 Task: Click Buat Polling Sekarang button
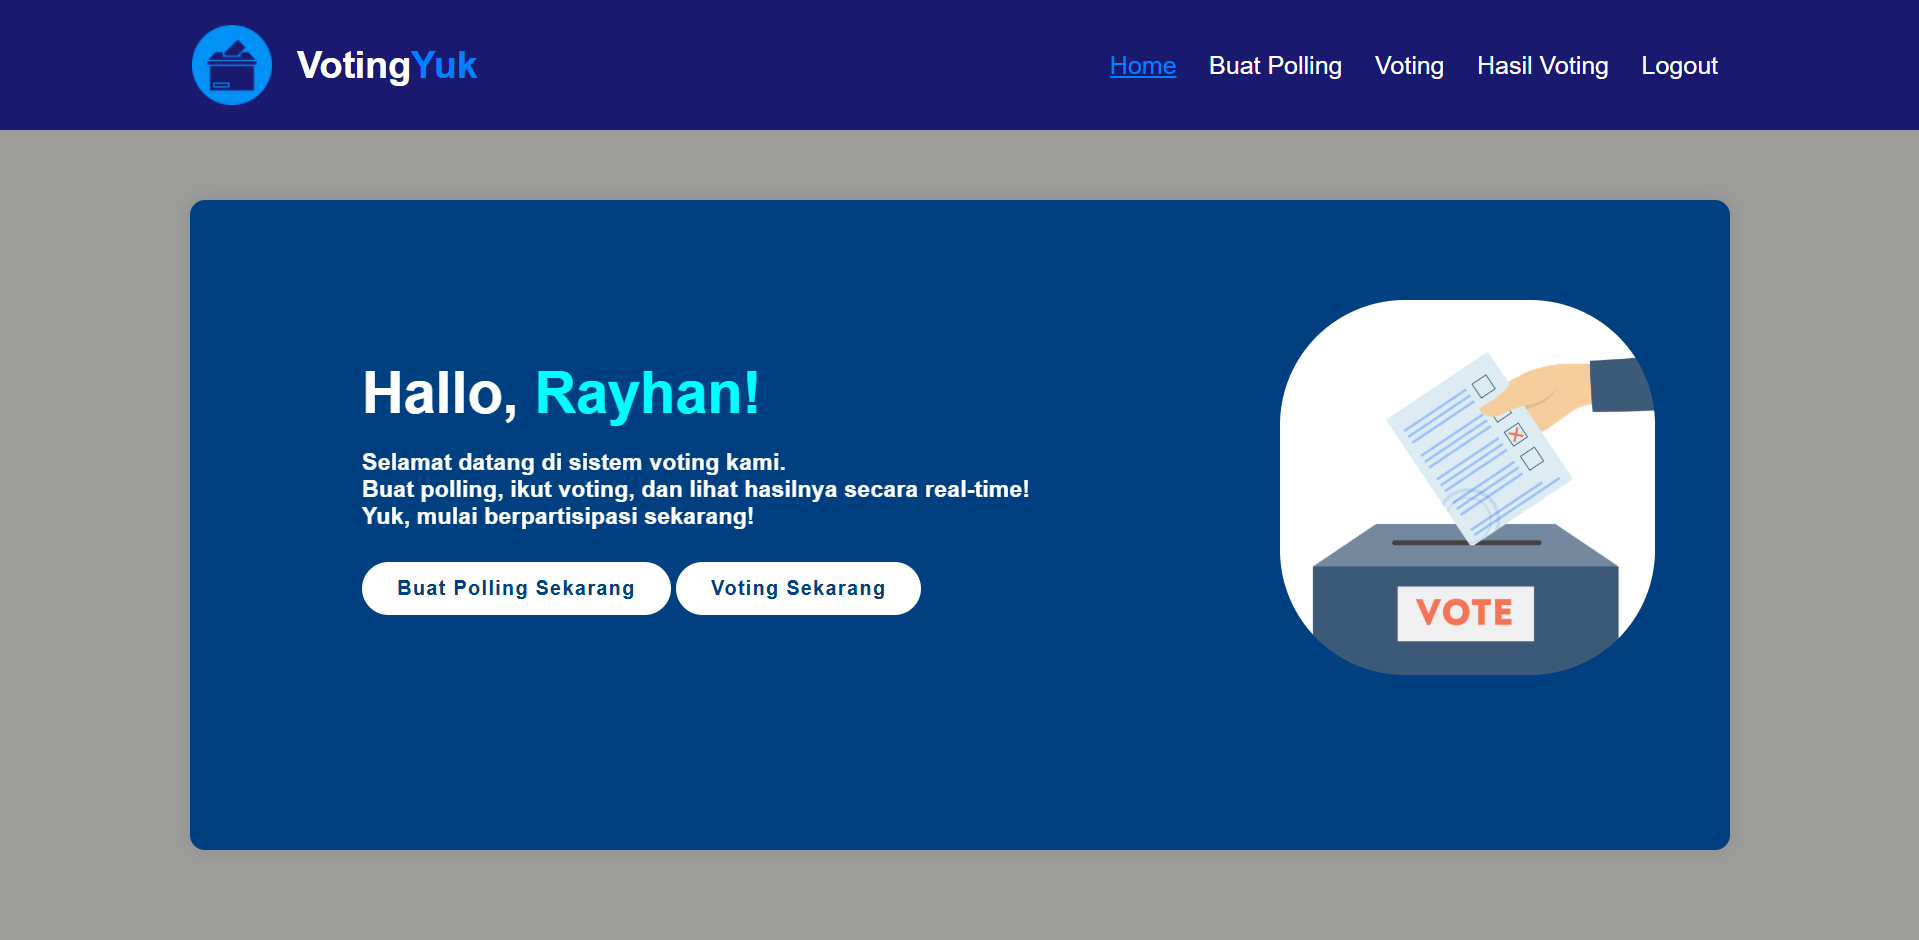(516, 588)
